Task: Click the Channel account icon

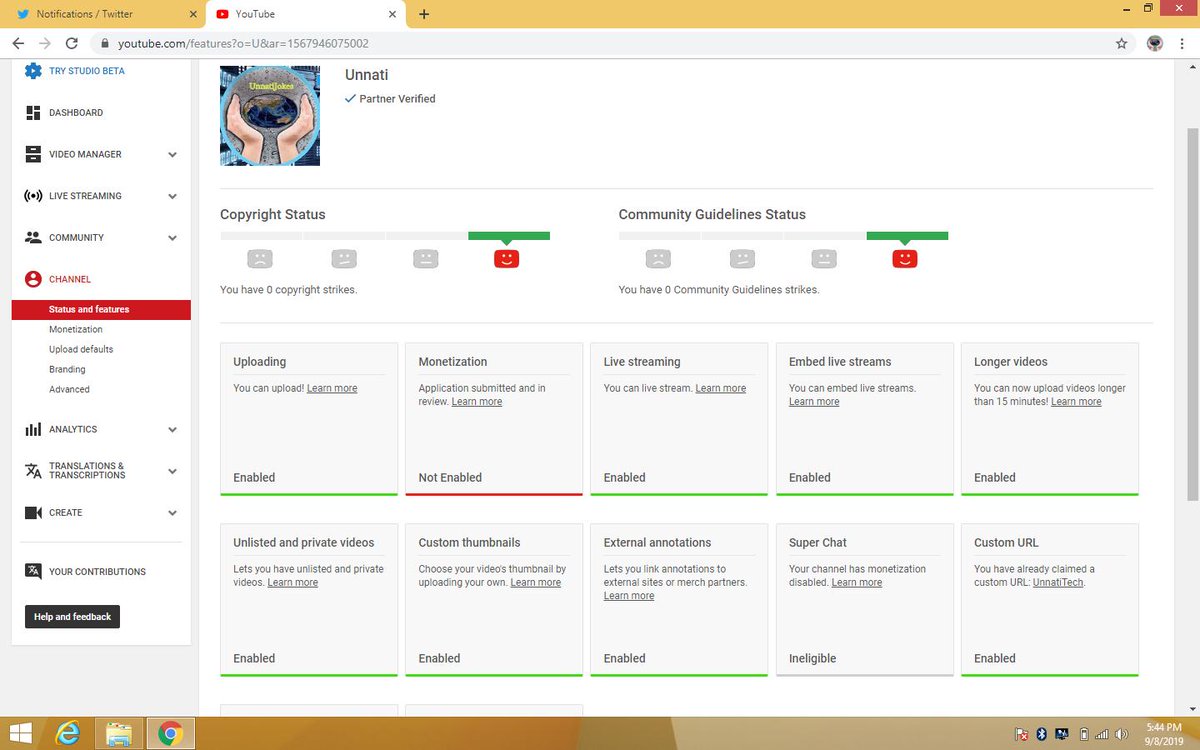Action: click(x=33, y=279)
